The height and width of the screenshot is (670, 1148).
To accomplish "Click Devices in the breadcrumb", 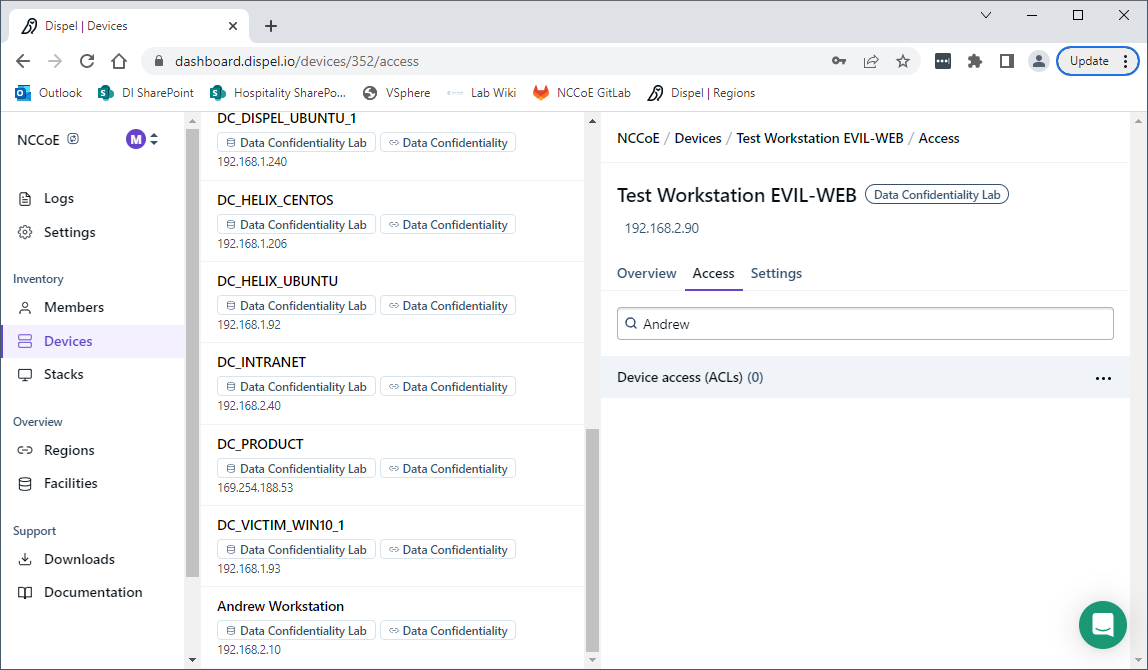I will (x=697, y=138).
